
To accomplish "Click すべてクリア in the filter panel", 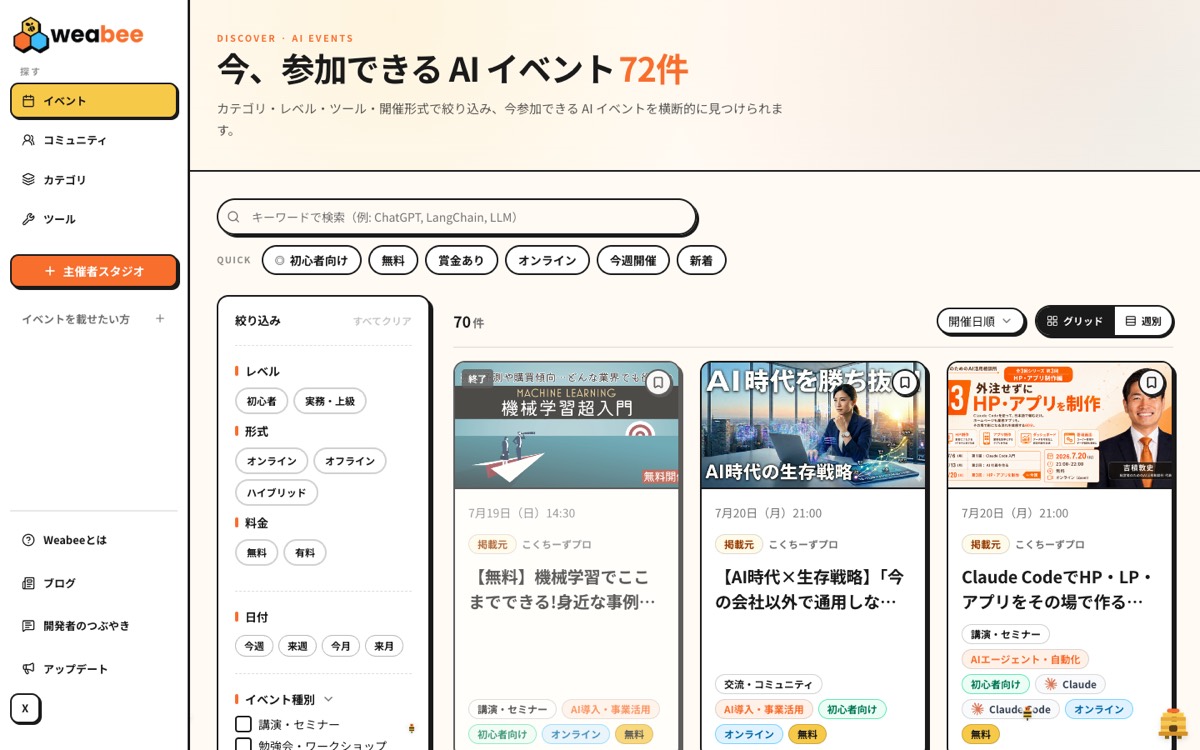I will pos(382,321).
